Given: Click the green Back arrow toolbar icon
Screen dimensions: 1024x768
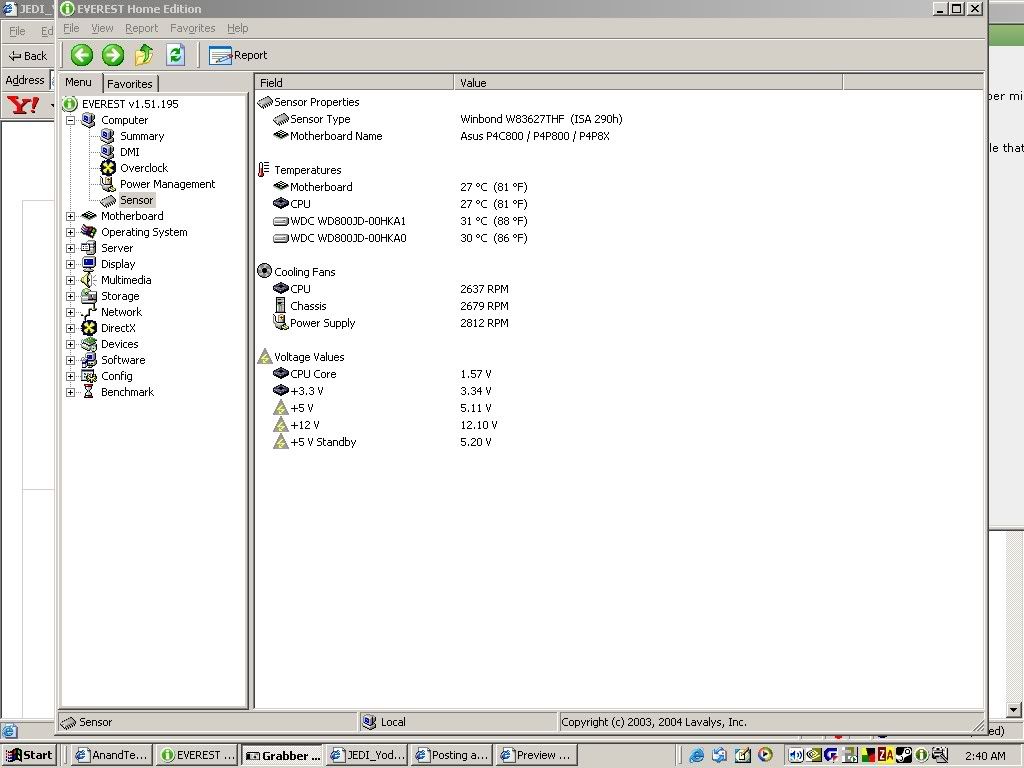Looking at the screenshot, I should (x=82, y=55).
